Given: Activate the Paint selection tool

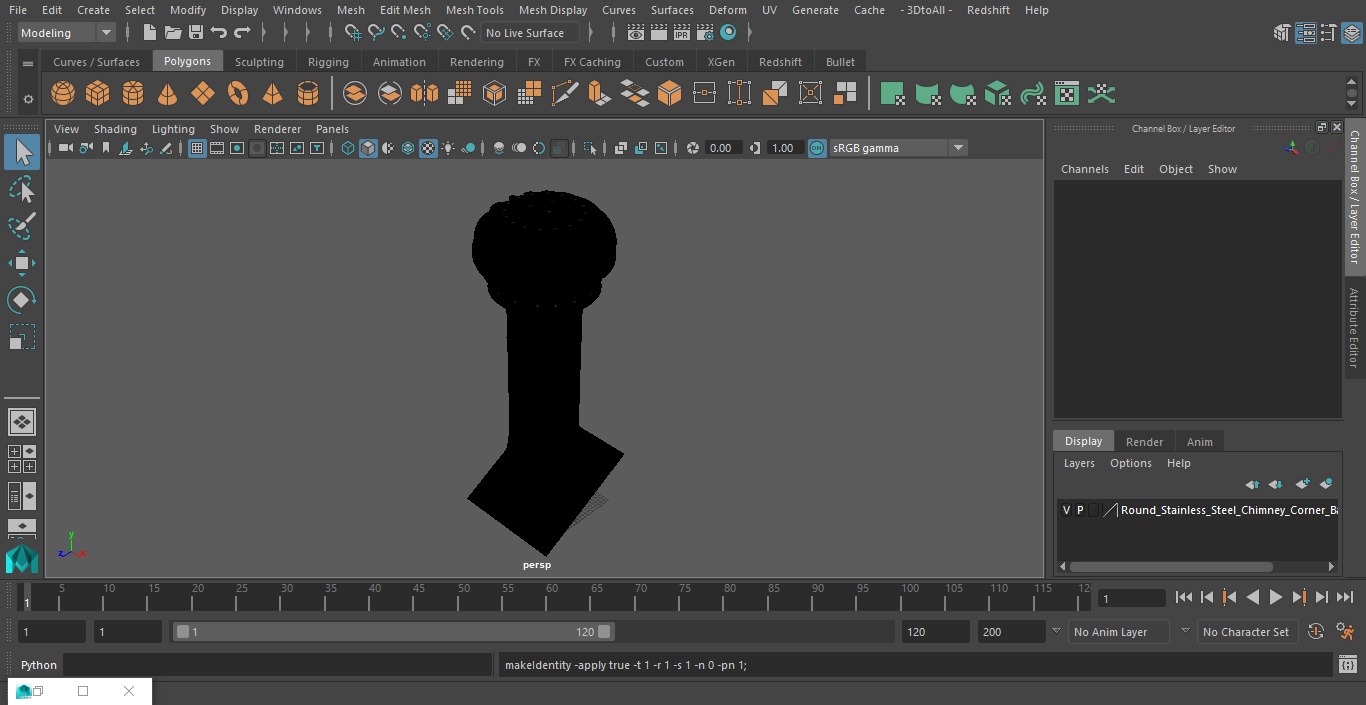Looking at the screenshot, I should 22,226.
